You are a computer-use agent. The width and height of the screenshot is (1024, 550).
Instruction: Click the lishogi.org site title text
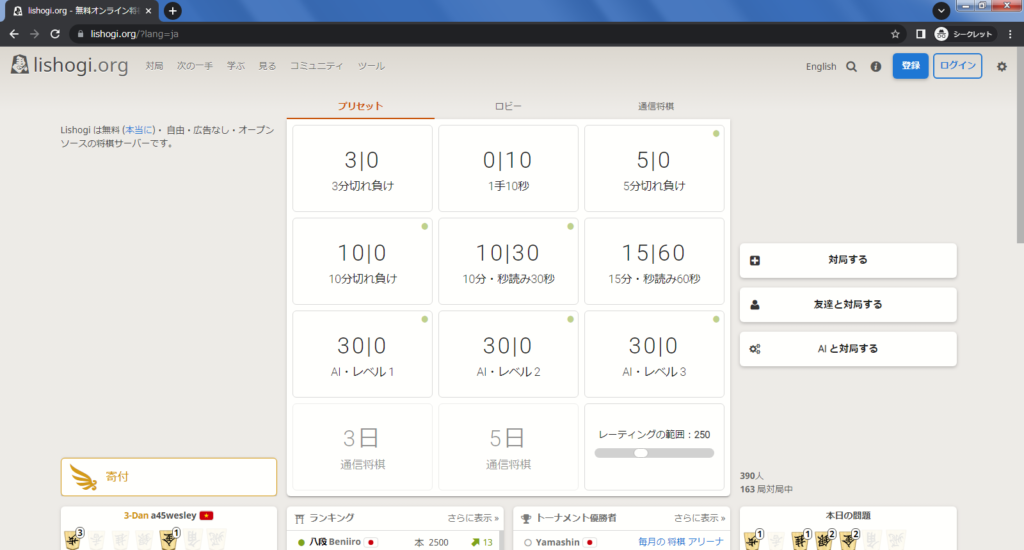coord(80,65)
